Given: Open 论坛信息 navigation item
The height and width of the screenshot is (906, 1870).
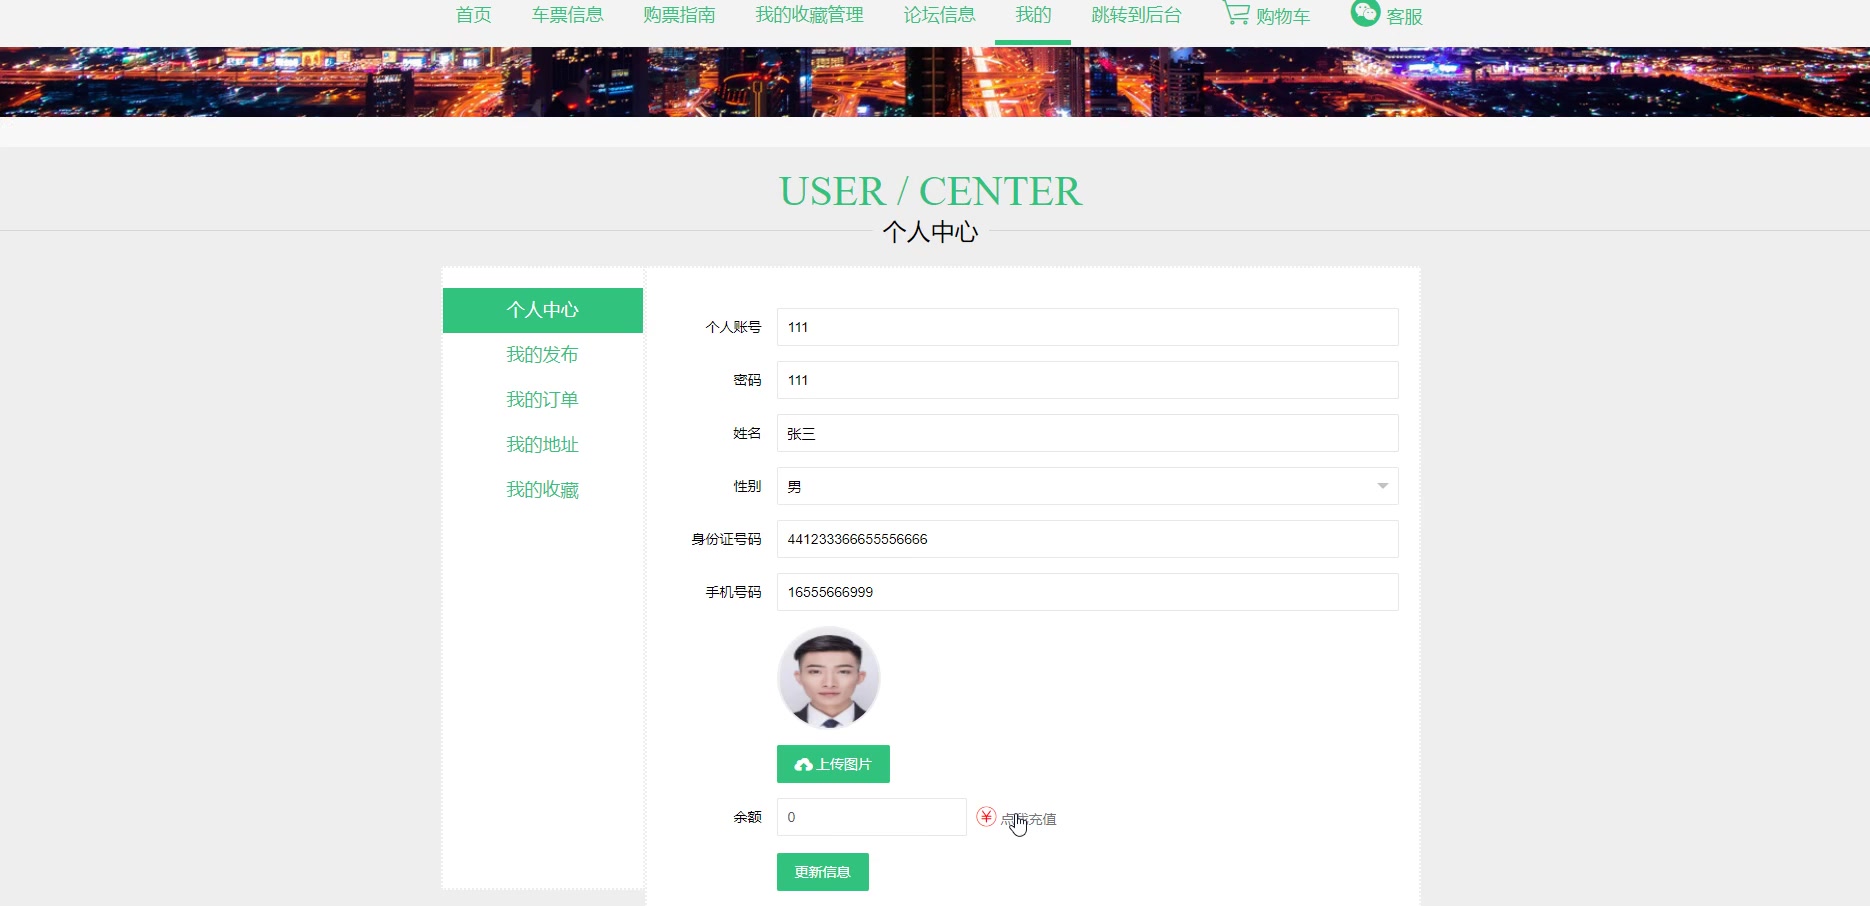Looking at the screenshot, I should coord(939,15).
